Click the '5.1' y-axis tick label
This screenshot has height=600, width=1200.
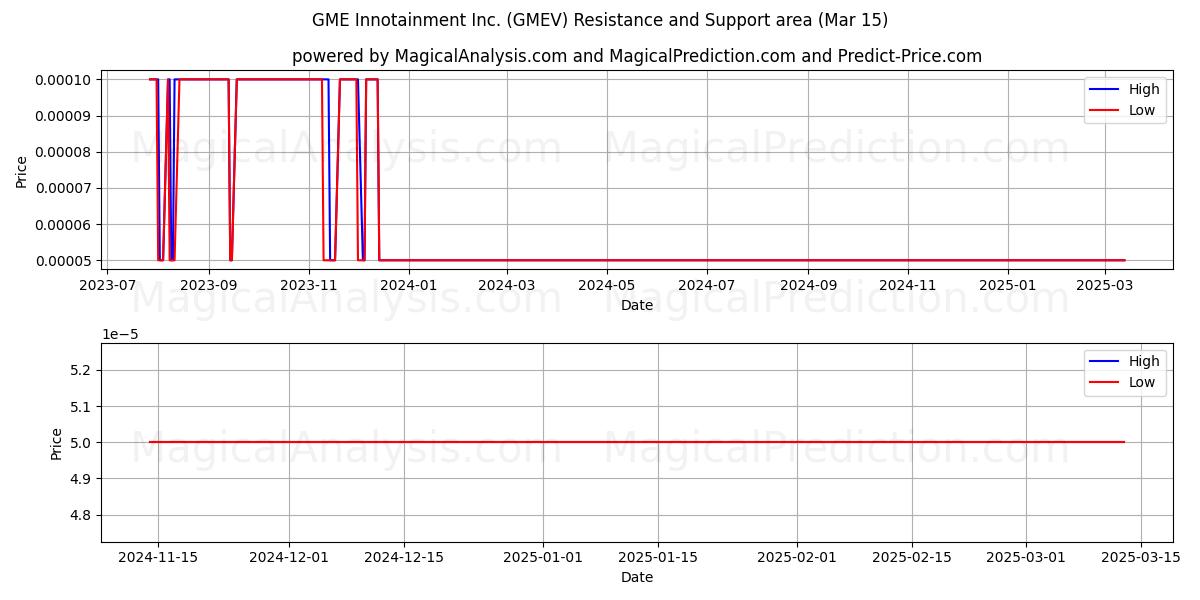pos(83,406)
